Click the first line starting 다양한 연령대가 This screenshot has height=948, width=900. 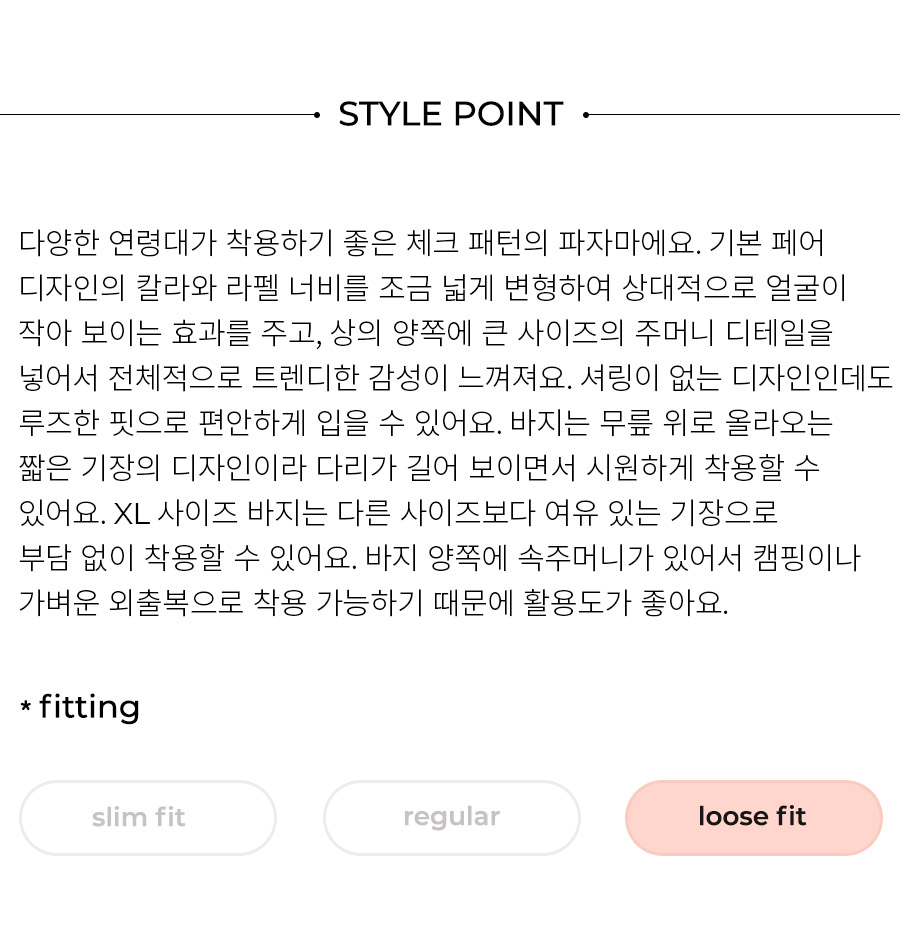[421, 242]
